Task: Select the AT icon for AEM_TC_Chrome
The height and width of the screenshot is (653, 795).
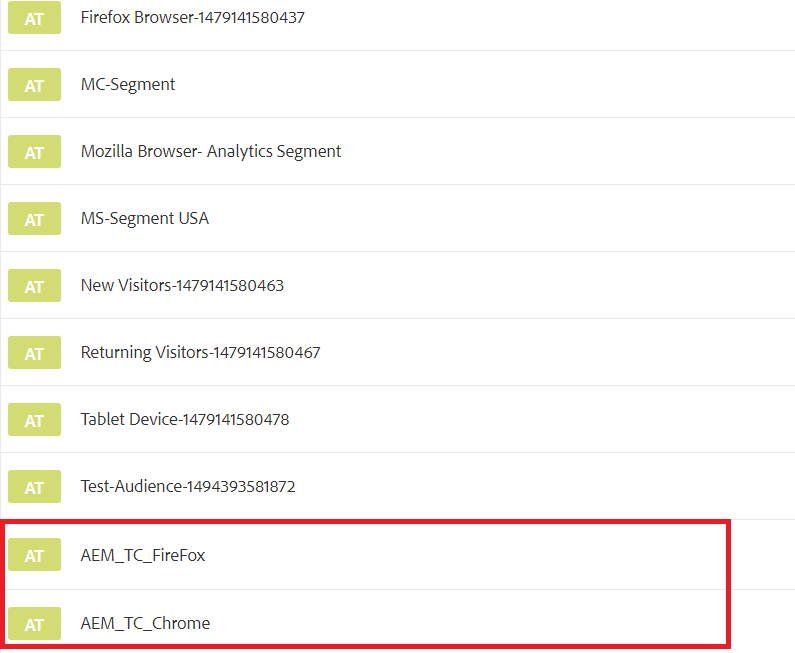Action: click(x=34, y=623)
